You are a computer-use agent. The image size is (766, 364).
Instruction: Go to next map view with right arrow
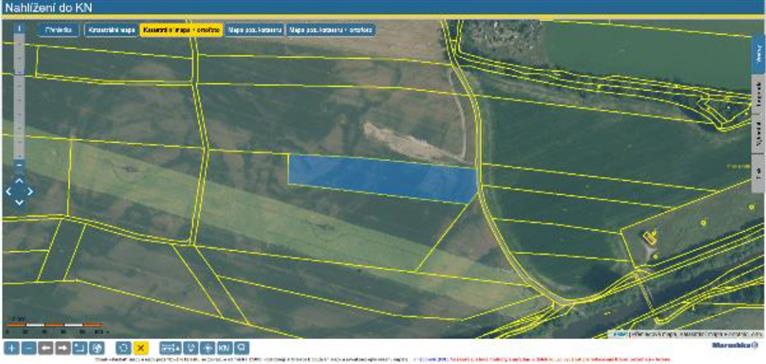(x=63, y=348)
